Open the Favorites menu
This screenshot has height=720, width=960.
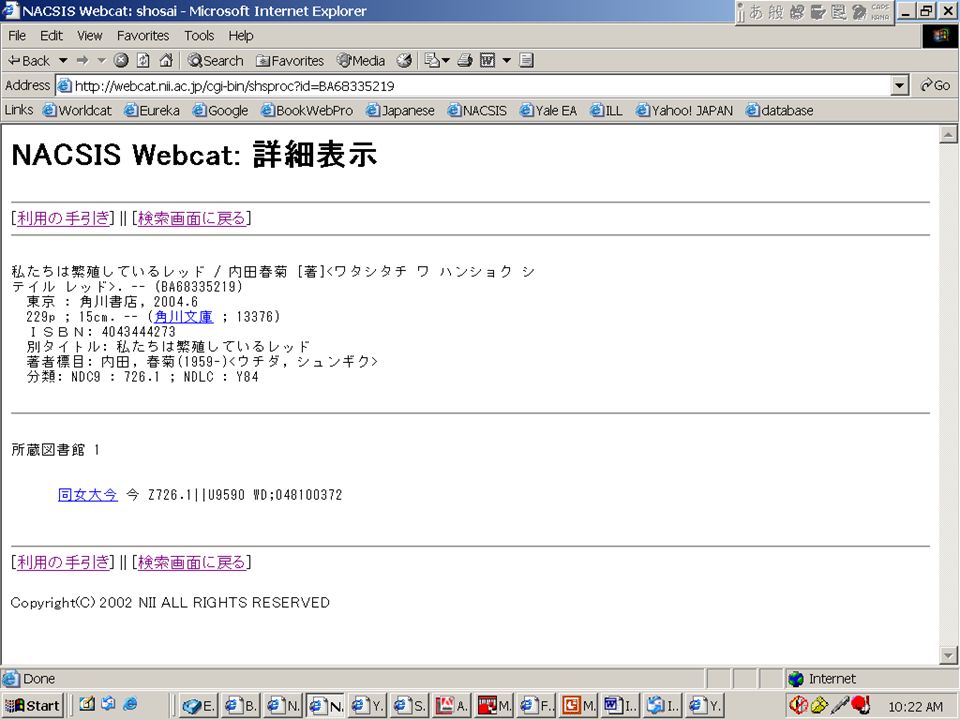(x=143, y=36)
